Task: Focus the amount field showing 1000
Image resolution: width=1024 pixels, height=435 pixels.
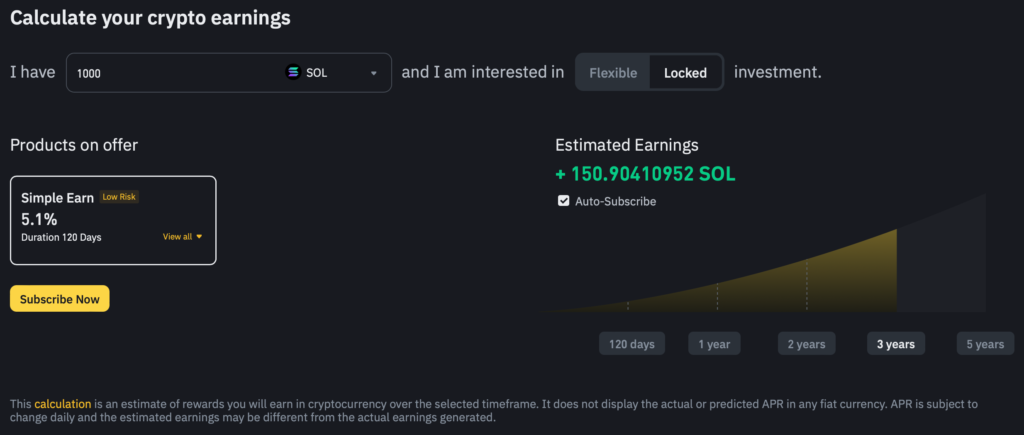Action: click(170, 73)
